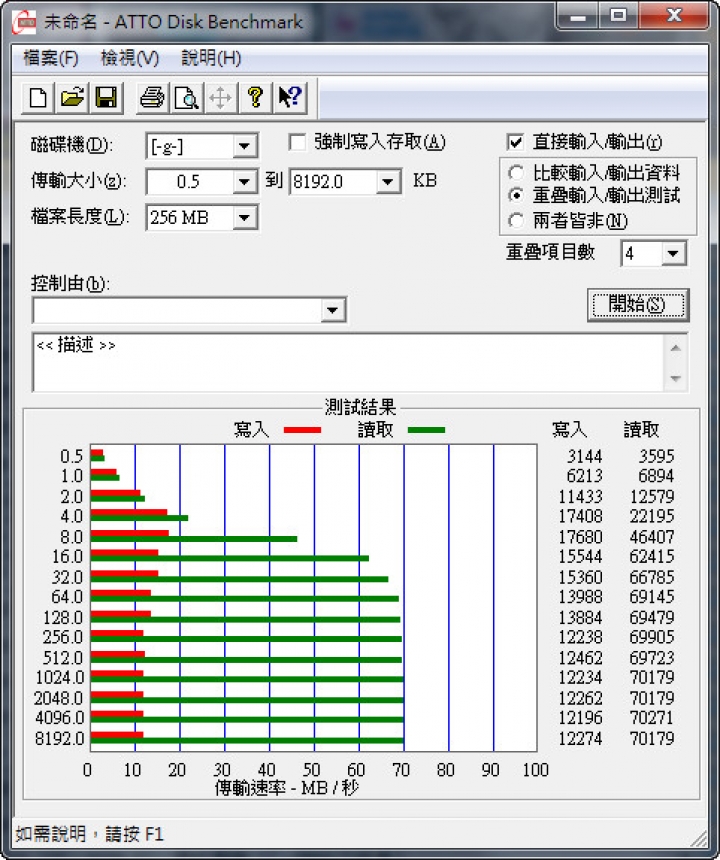Open the 磁碟機 drive dropdown

[x=245, y=146]
